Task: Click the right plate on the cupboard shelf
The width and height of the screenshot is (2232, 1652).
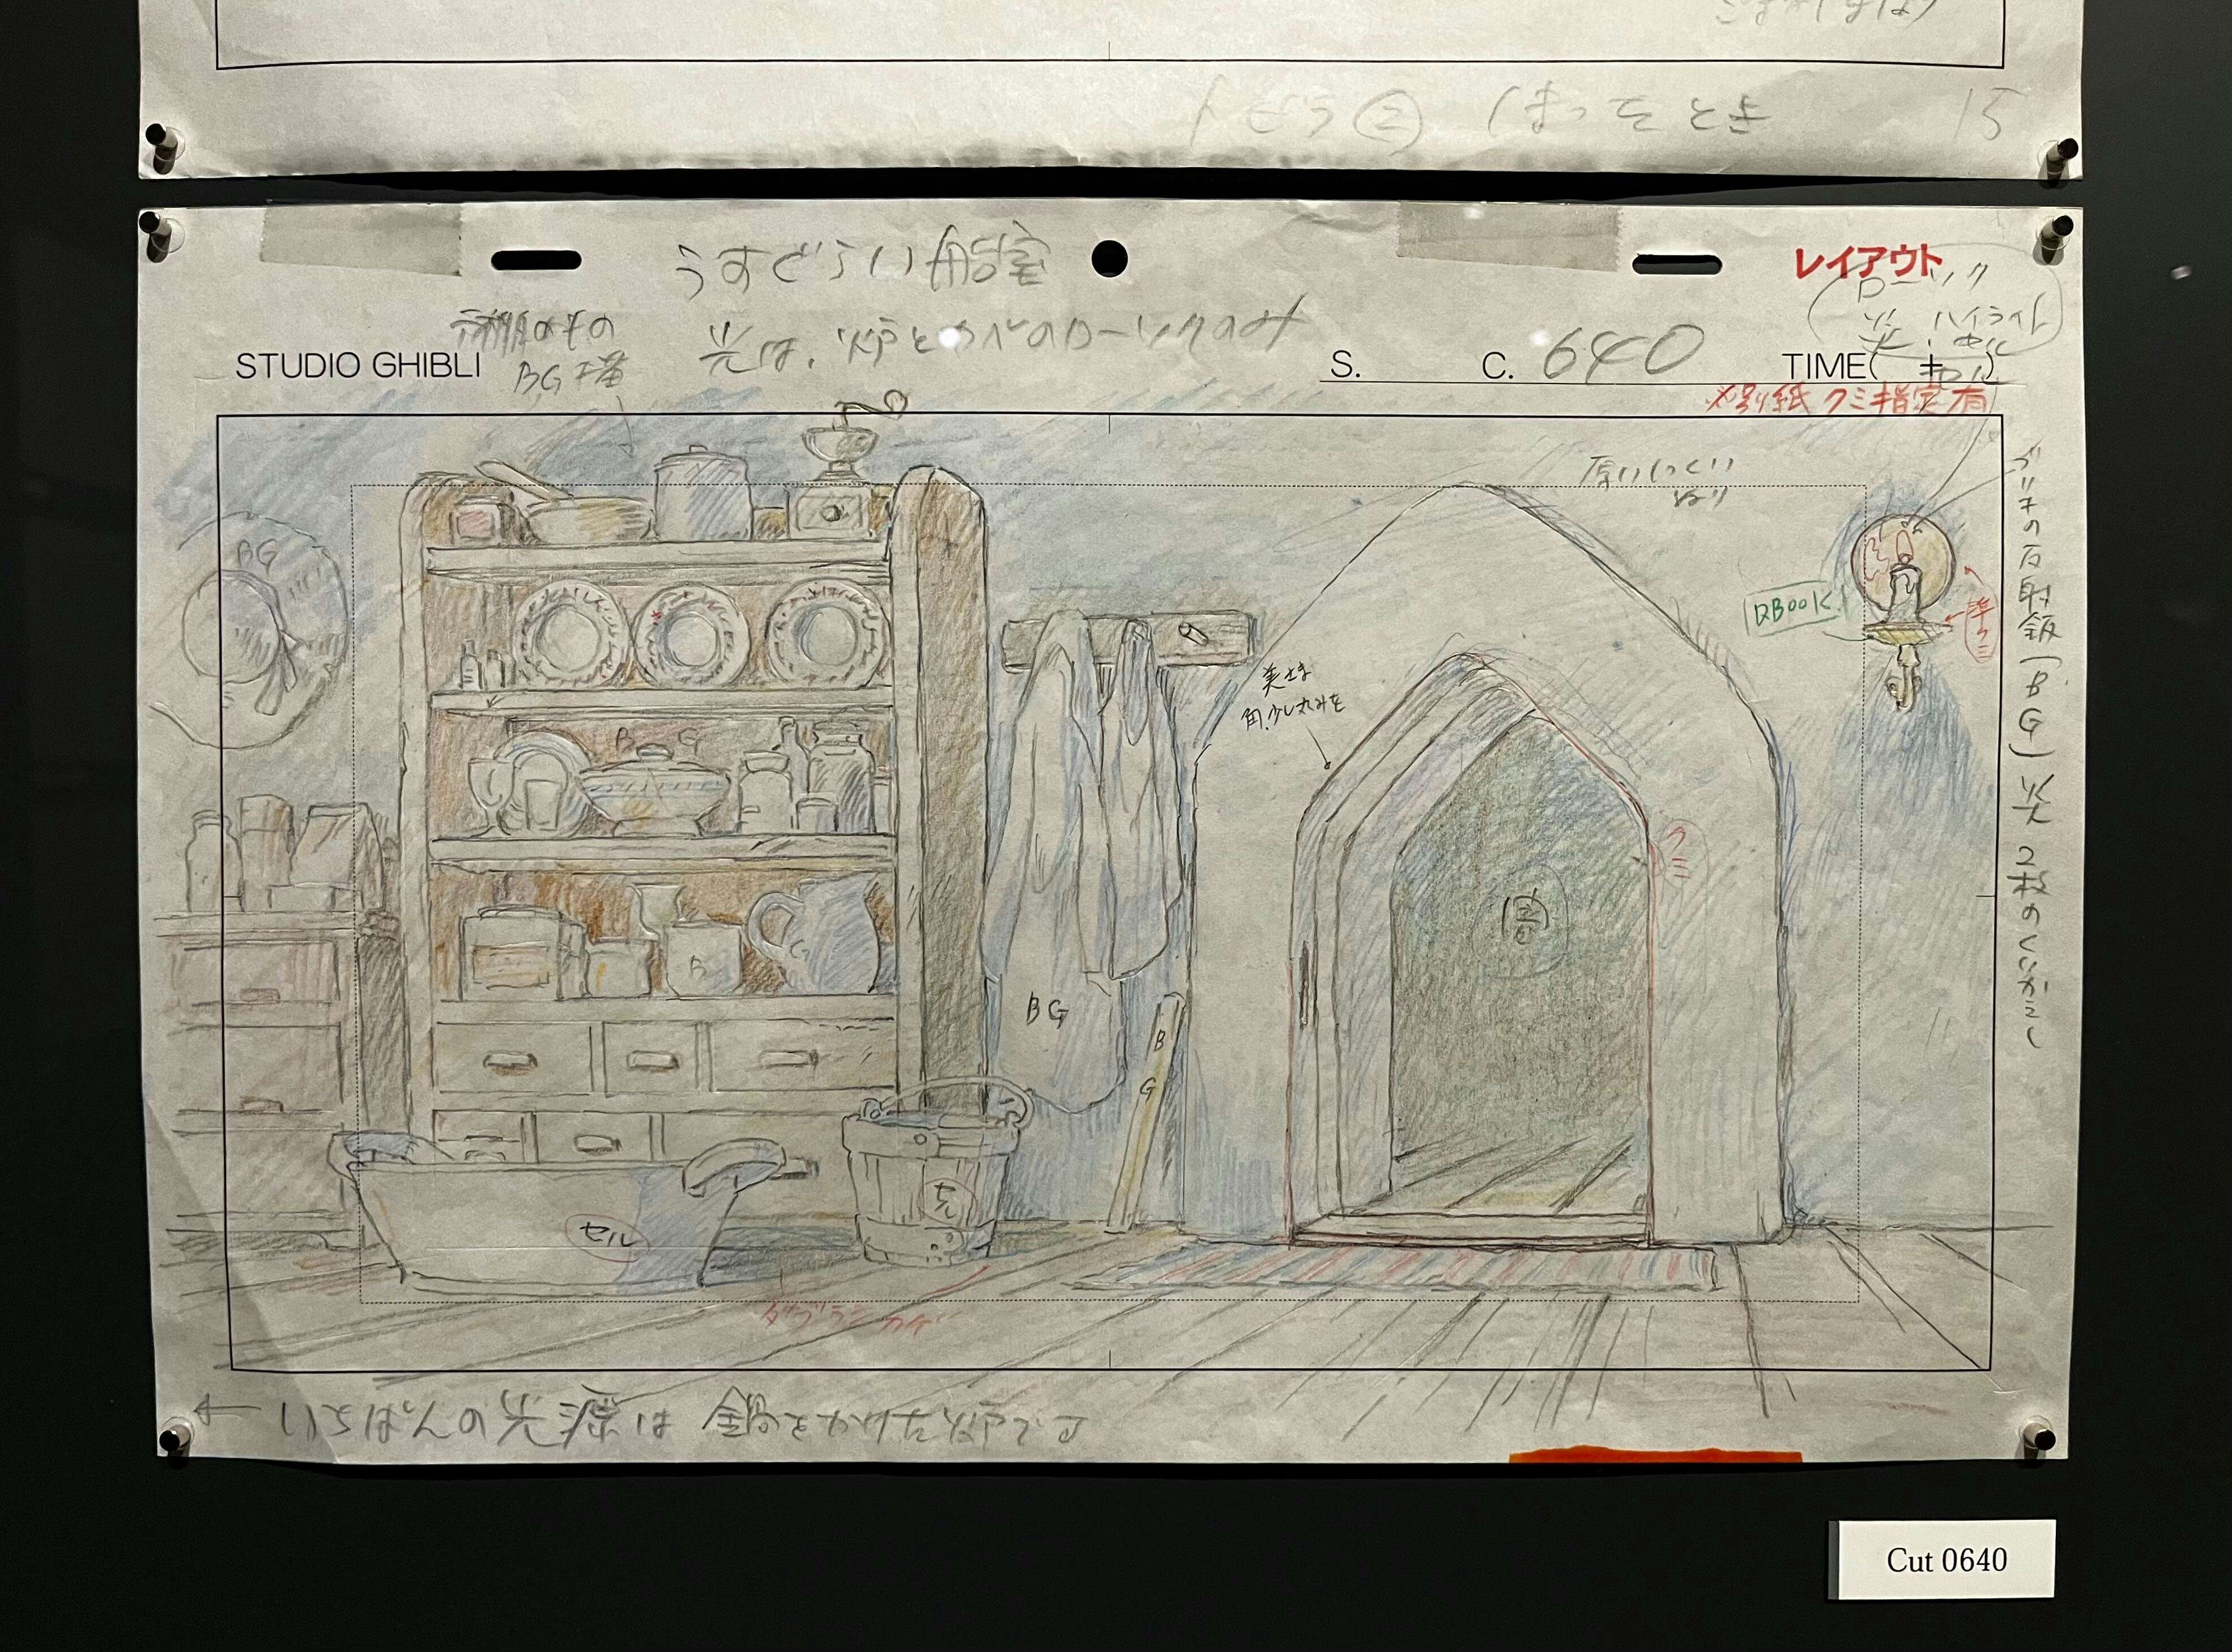Action: click(827, 634)
